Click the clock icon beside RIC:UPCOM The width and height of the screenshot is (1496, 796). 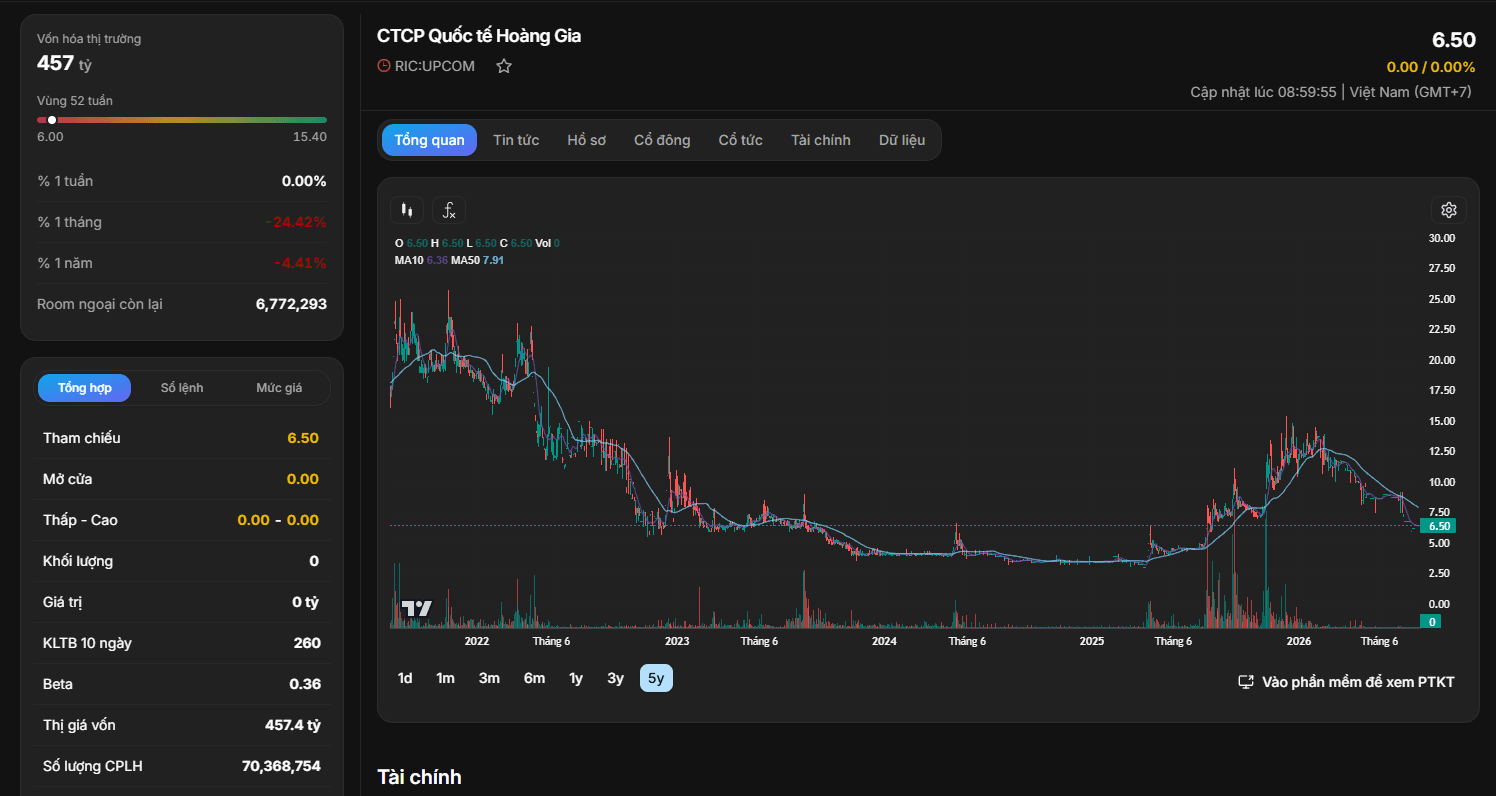(x=384, y=66)
